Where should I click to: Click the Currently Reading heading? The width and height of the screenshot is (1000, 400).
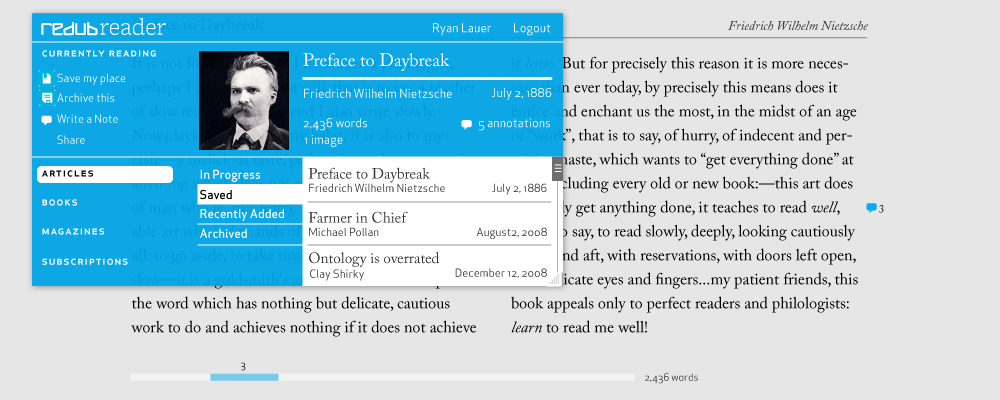[x=99, y=54]
